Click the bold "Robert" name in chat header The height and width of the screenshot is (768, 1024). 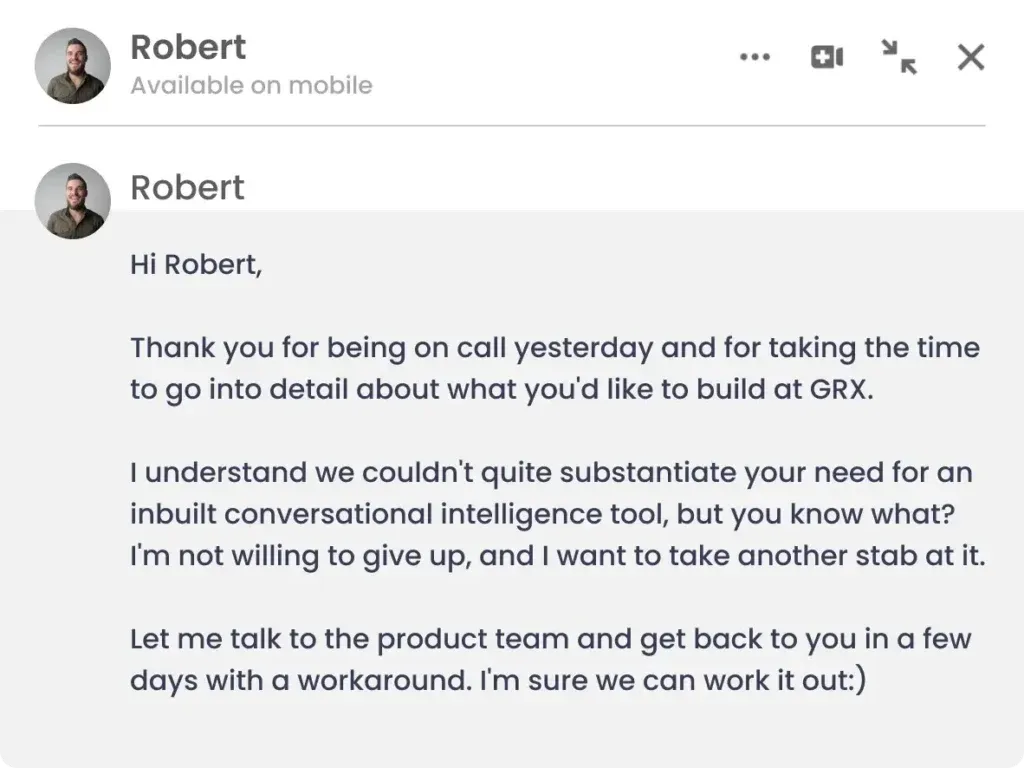188,47
